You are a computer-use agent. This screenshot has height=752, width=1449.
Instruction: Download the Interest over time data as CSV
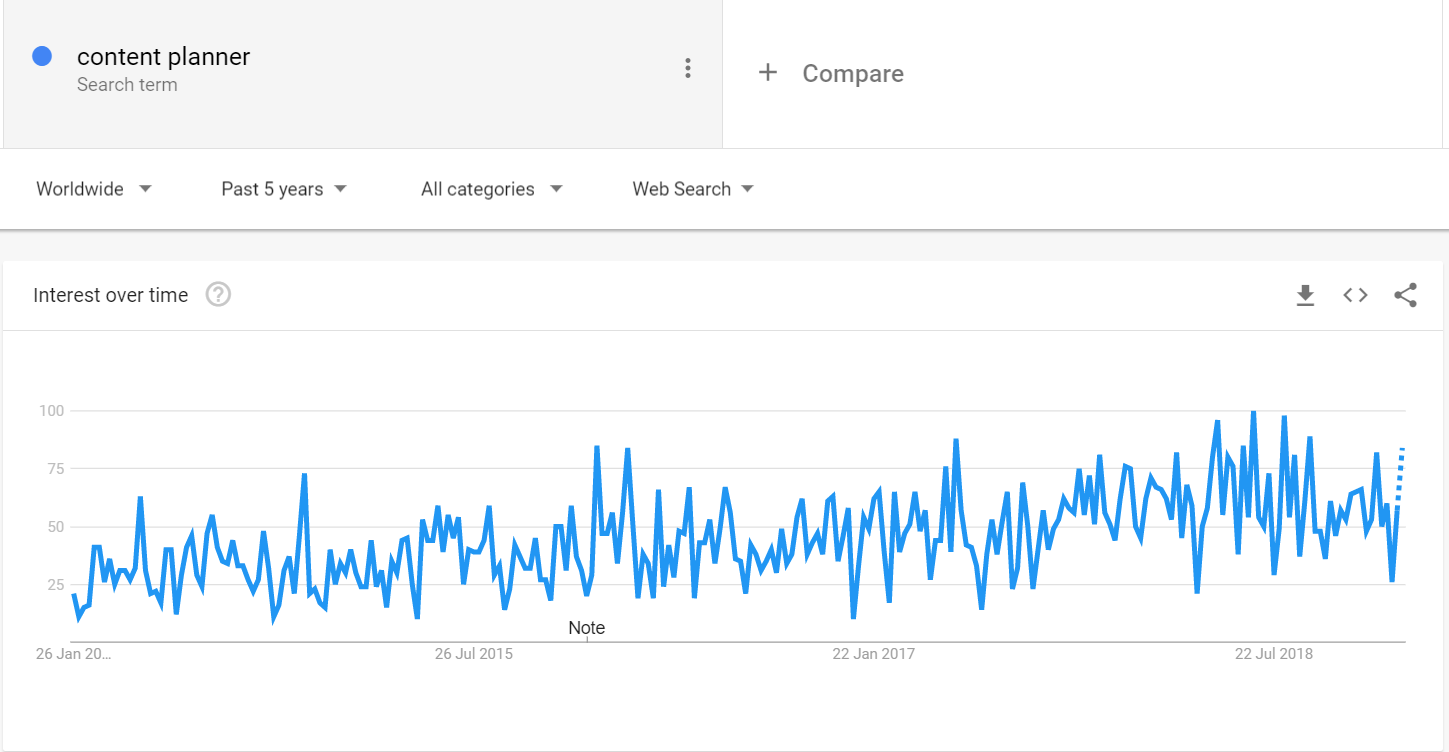pyautogui.click(x=1305, y=295)
